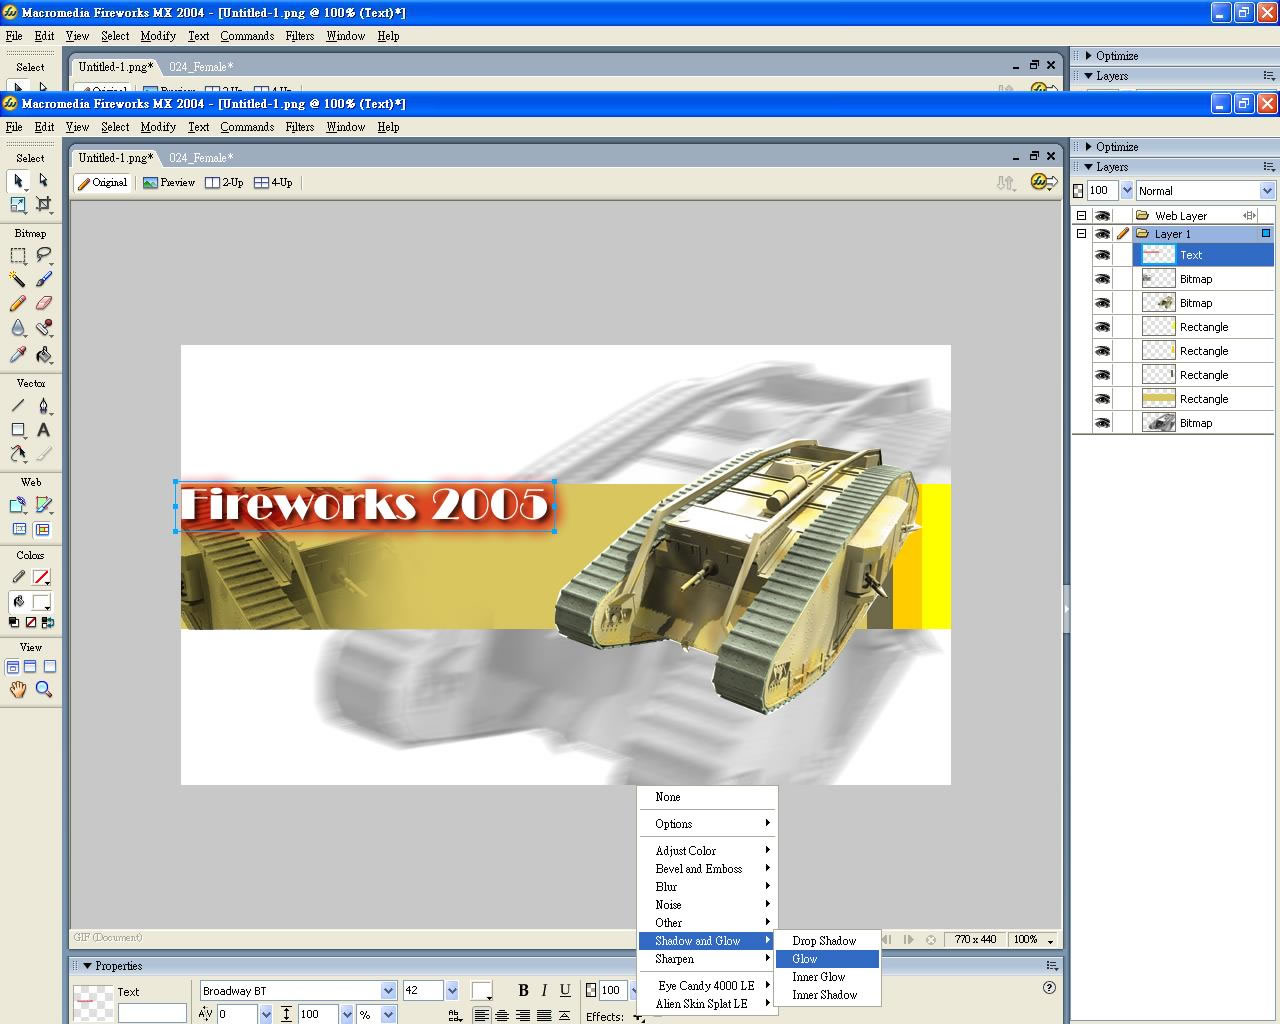This screenshot has width=1280, height=1024.
Task: Open the 100% canvas zoom dropdown
Action: coord(1050,940)
